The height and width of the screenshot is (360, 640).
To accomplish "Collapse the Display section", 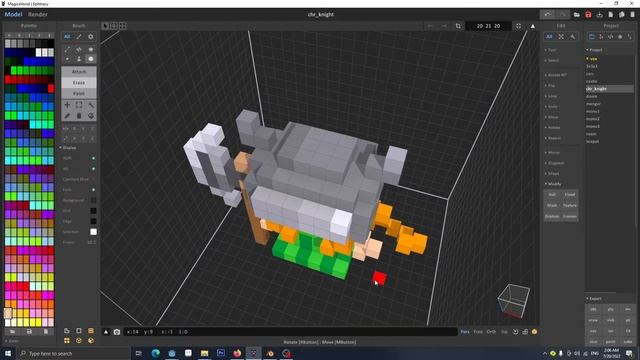I will click(68, 148).
